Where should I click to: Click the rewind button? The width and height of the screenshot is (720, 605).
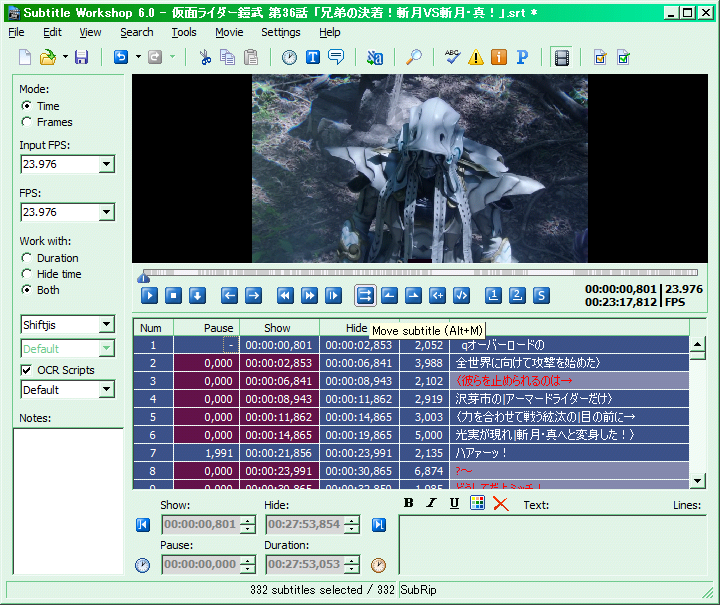(x=285, y=296)
